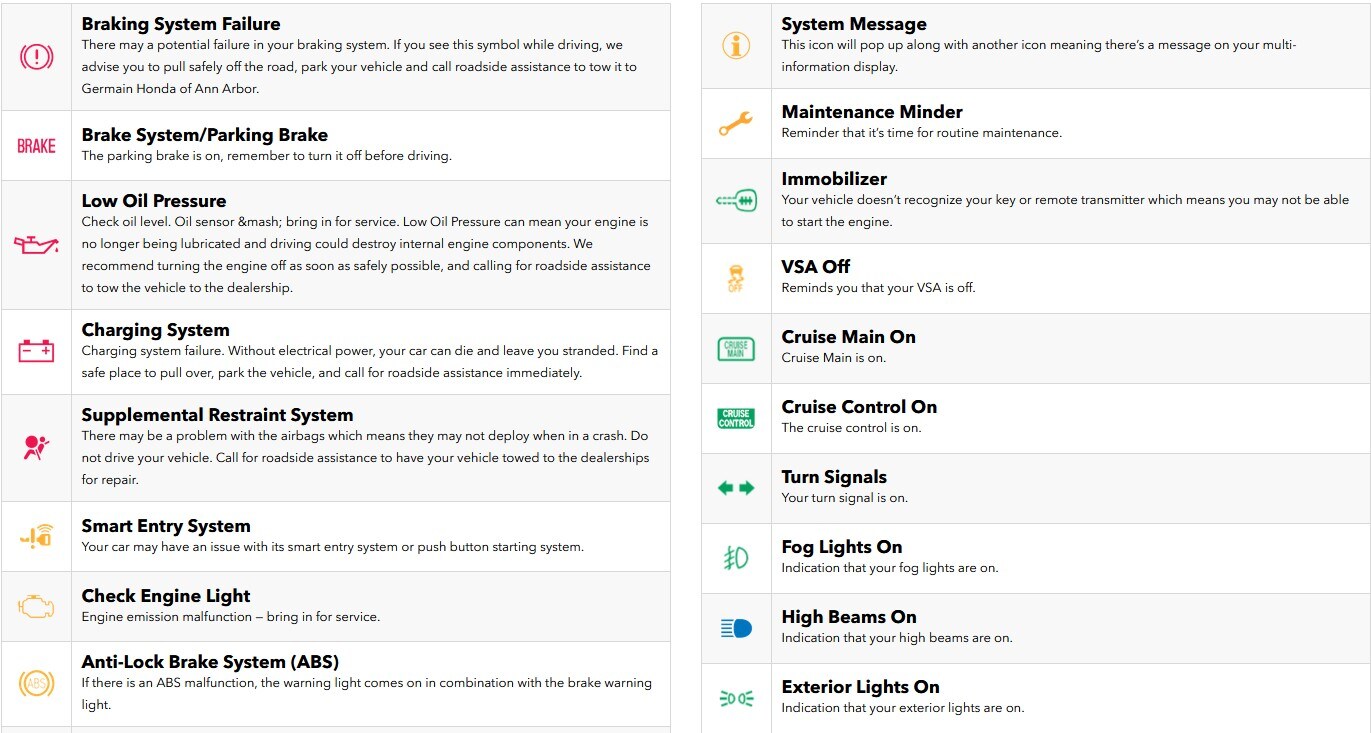Click the Anti-Lock Brake System (ABS) heading
This screenshot has width=1371, height=733.
click(210, 661)
